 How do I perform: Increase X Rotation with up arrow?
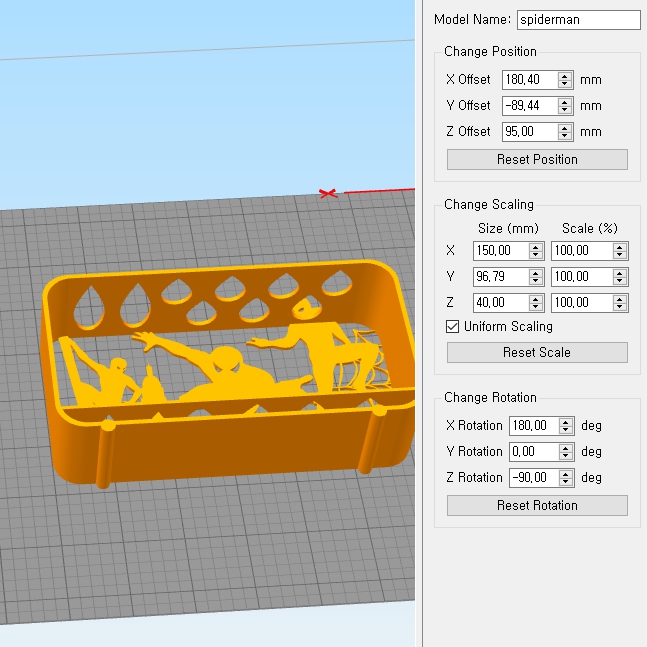[566, 422]
